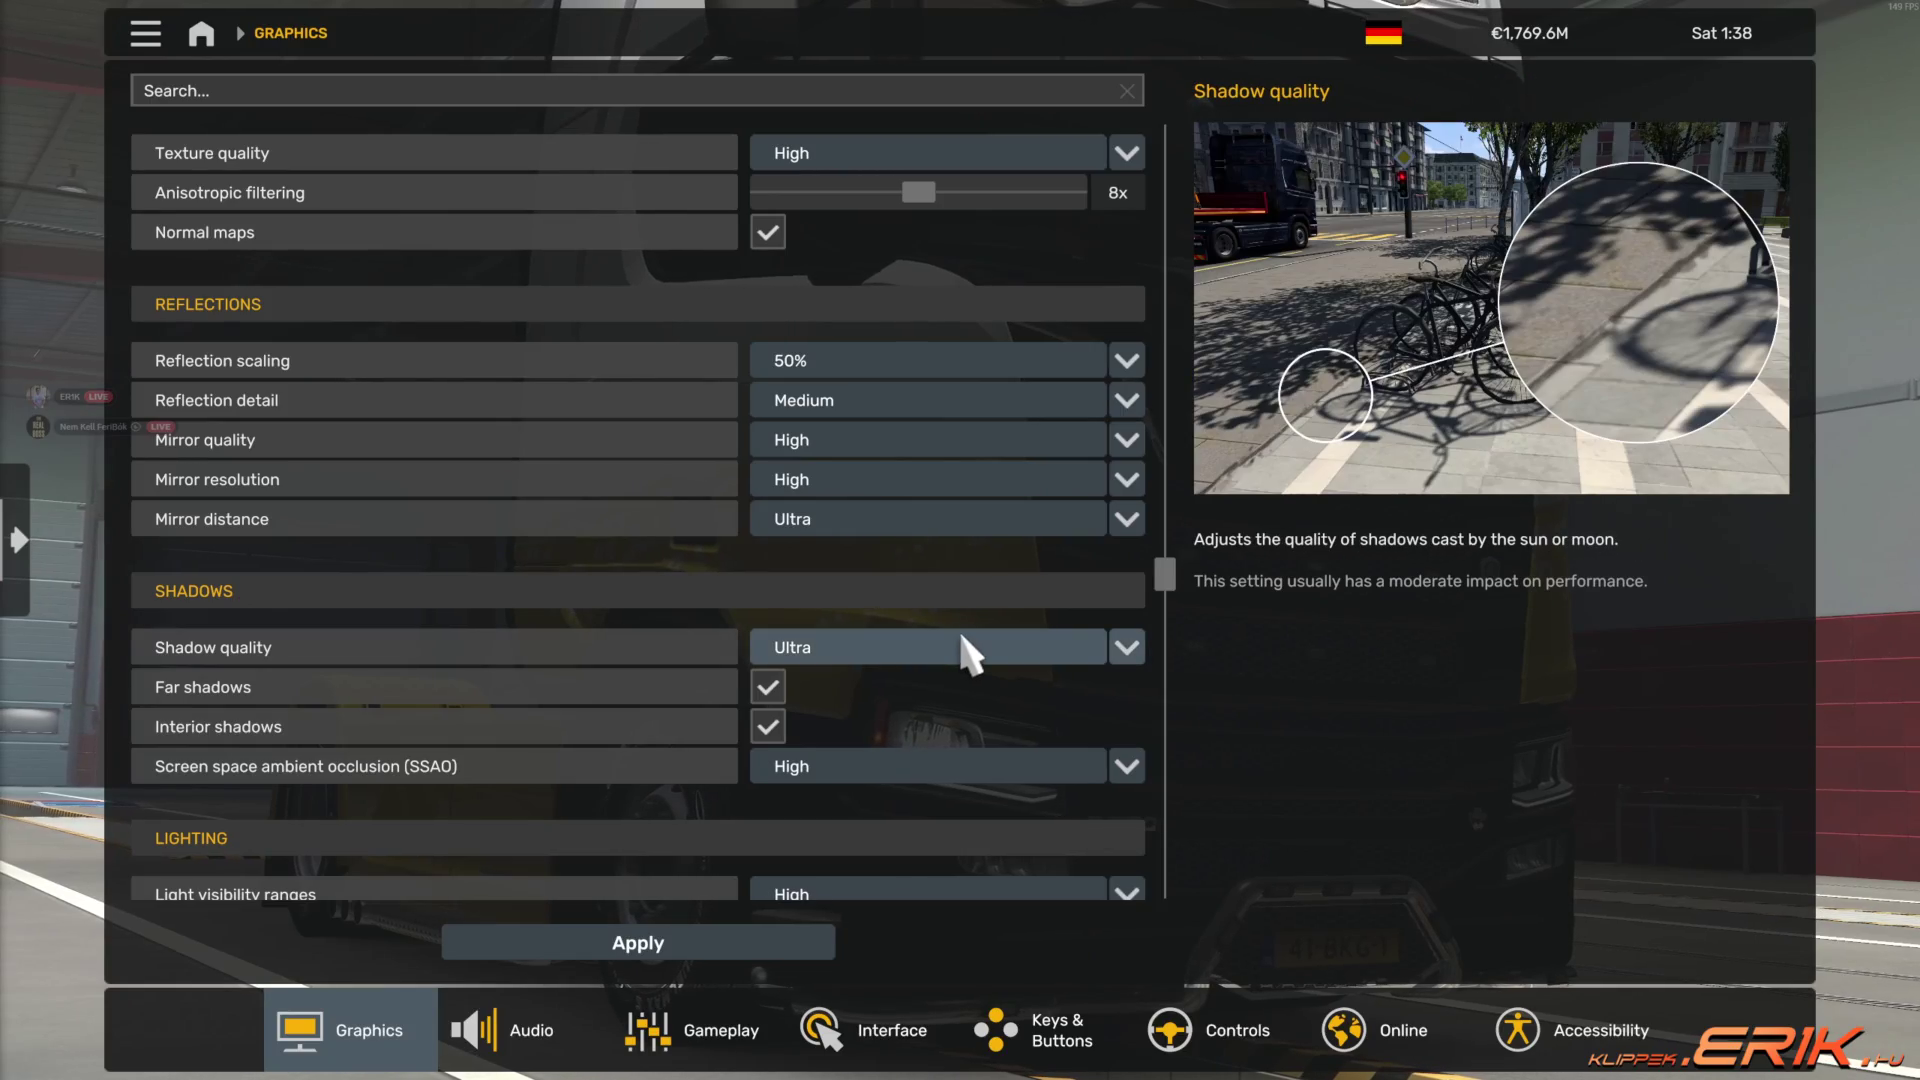Uncheck the Interior shadows checkbox
Viewport: 1920px width, 1080px height.
(x=768, y=727)
